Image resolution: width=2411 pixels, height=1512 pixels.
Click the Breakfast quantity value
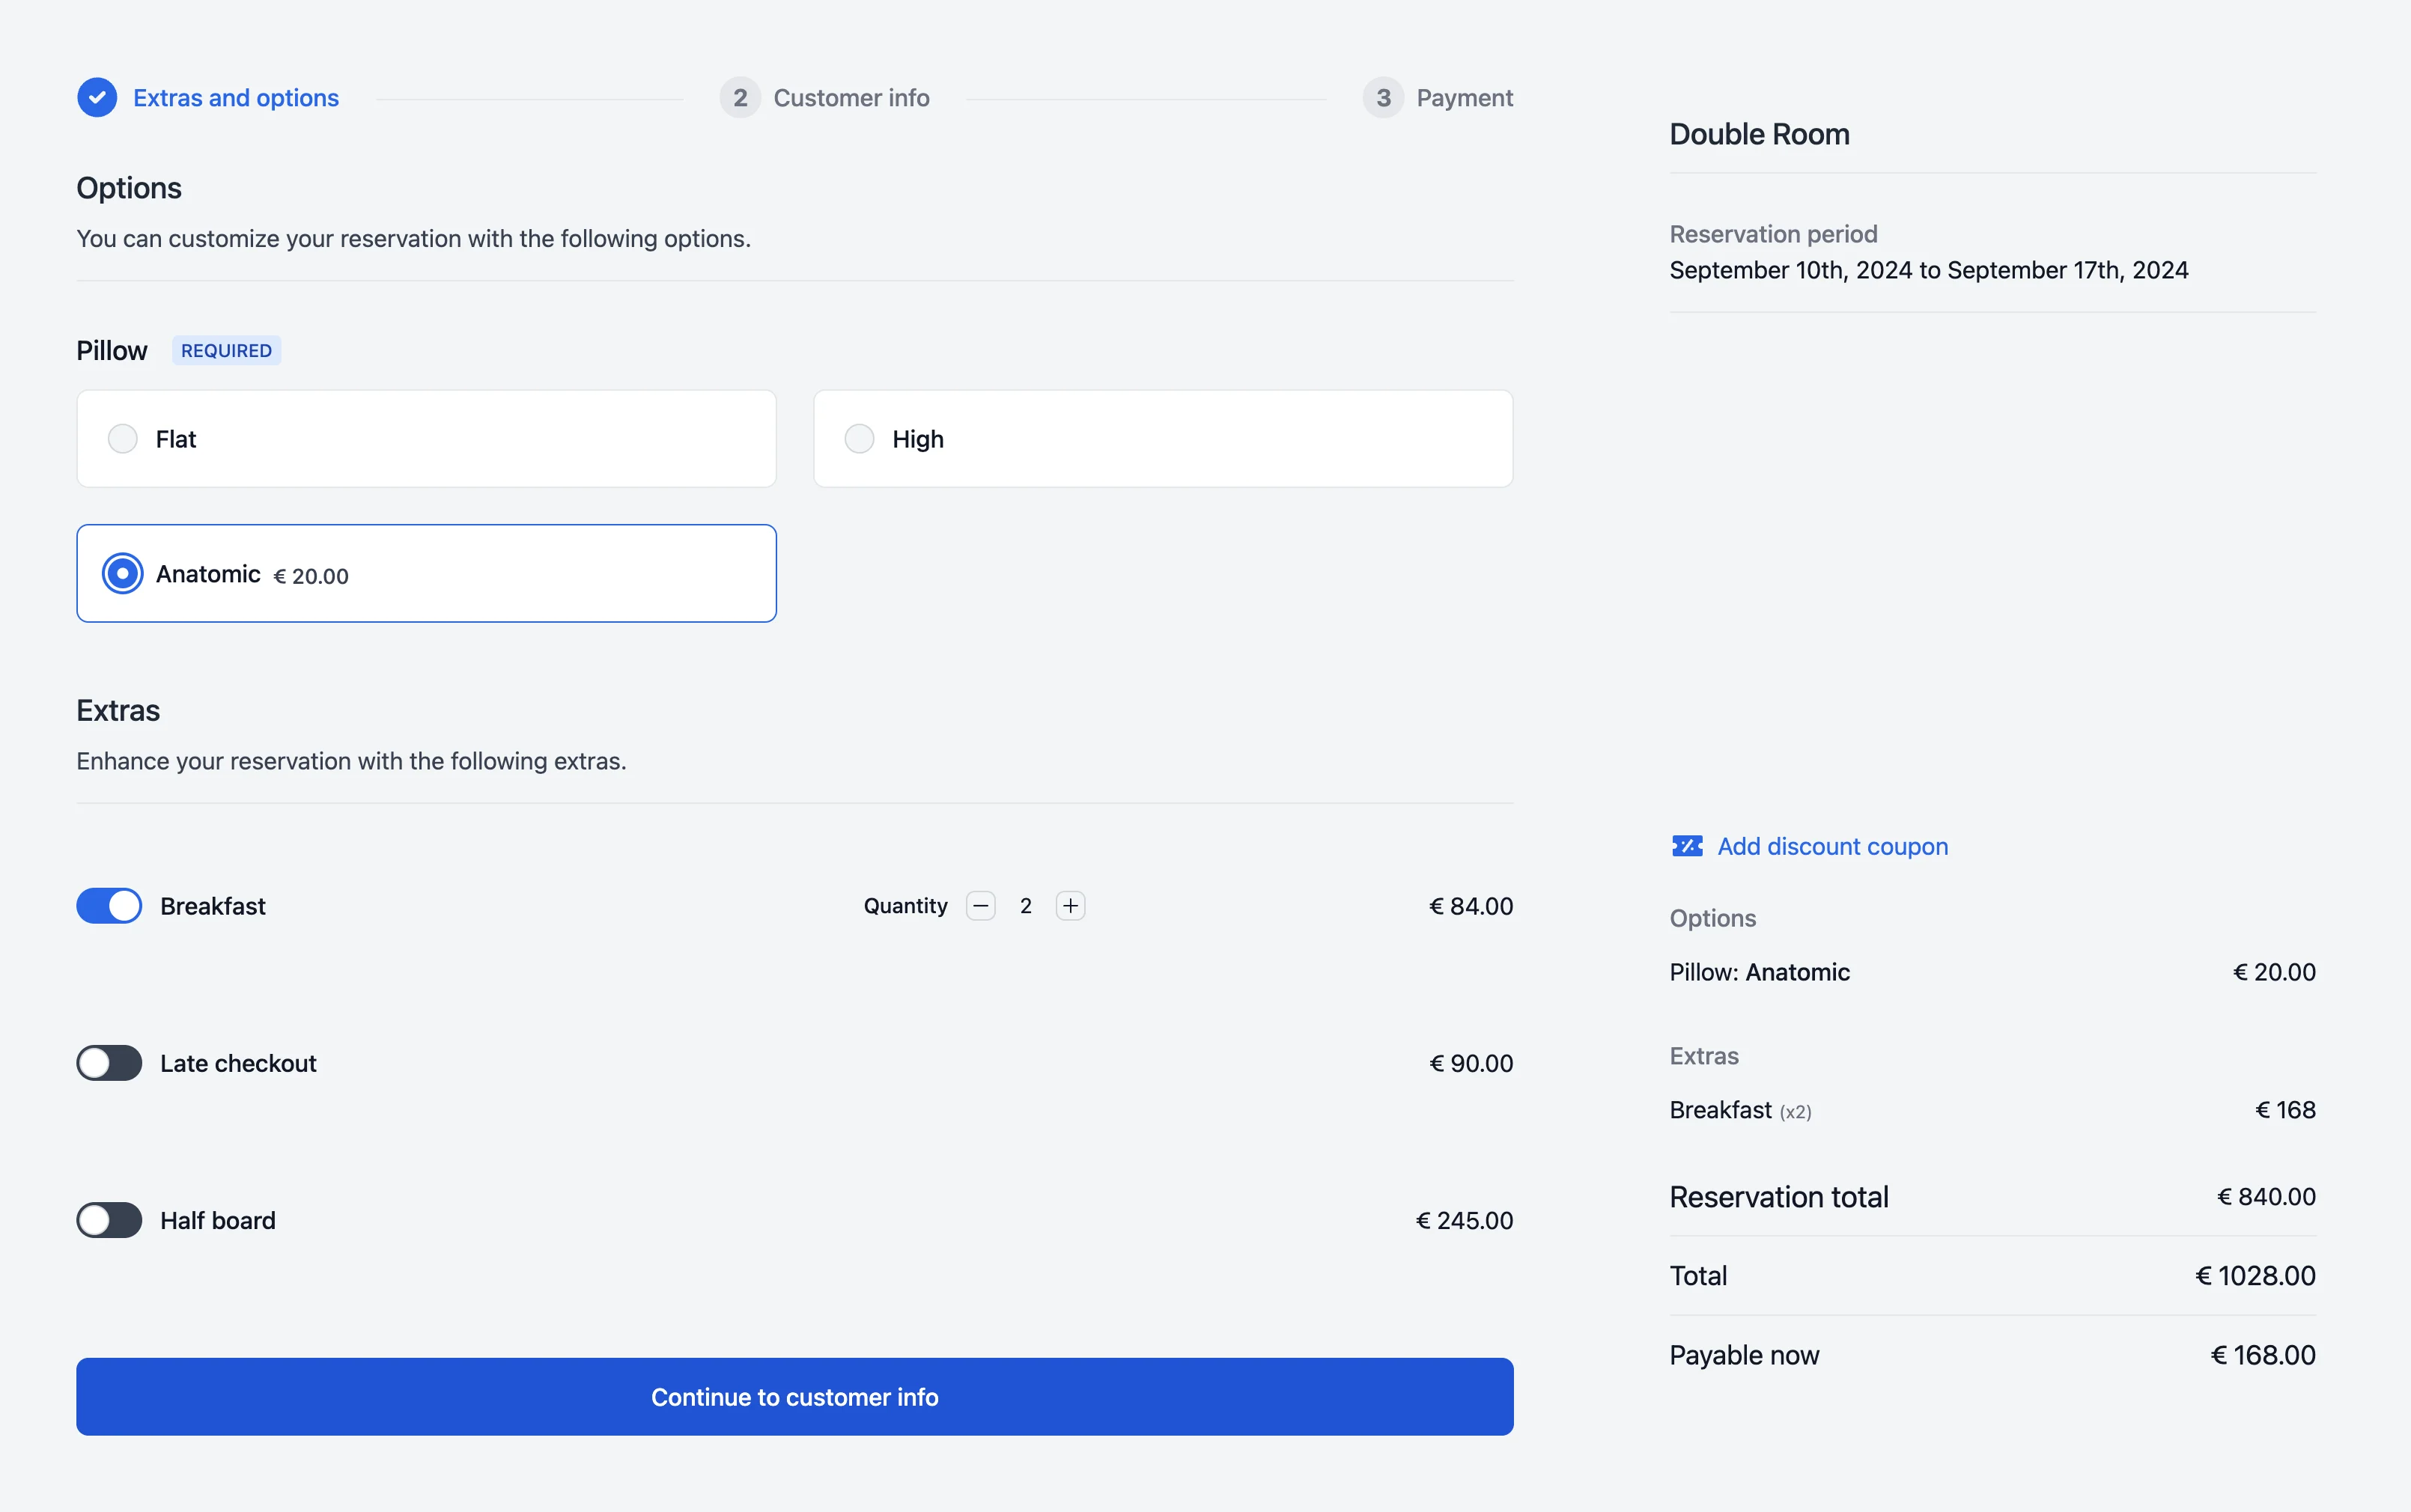coord(1026,905)
